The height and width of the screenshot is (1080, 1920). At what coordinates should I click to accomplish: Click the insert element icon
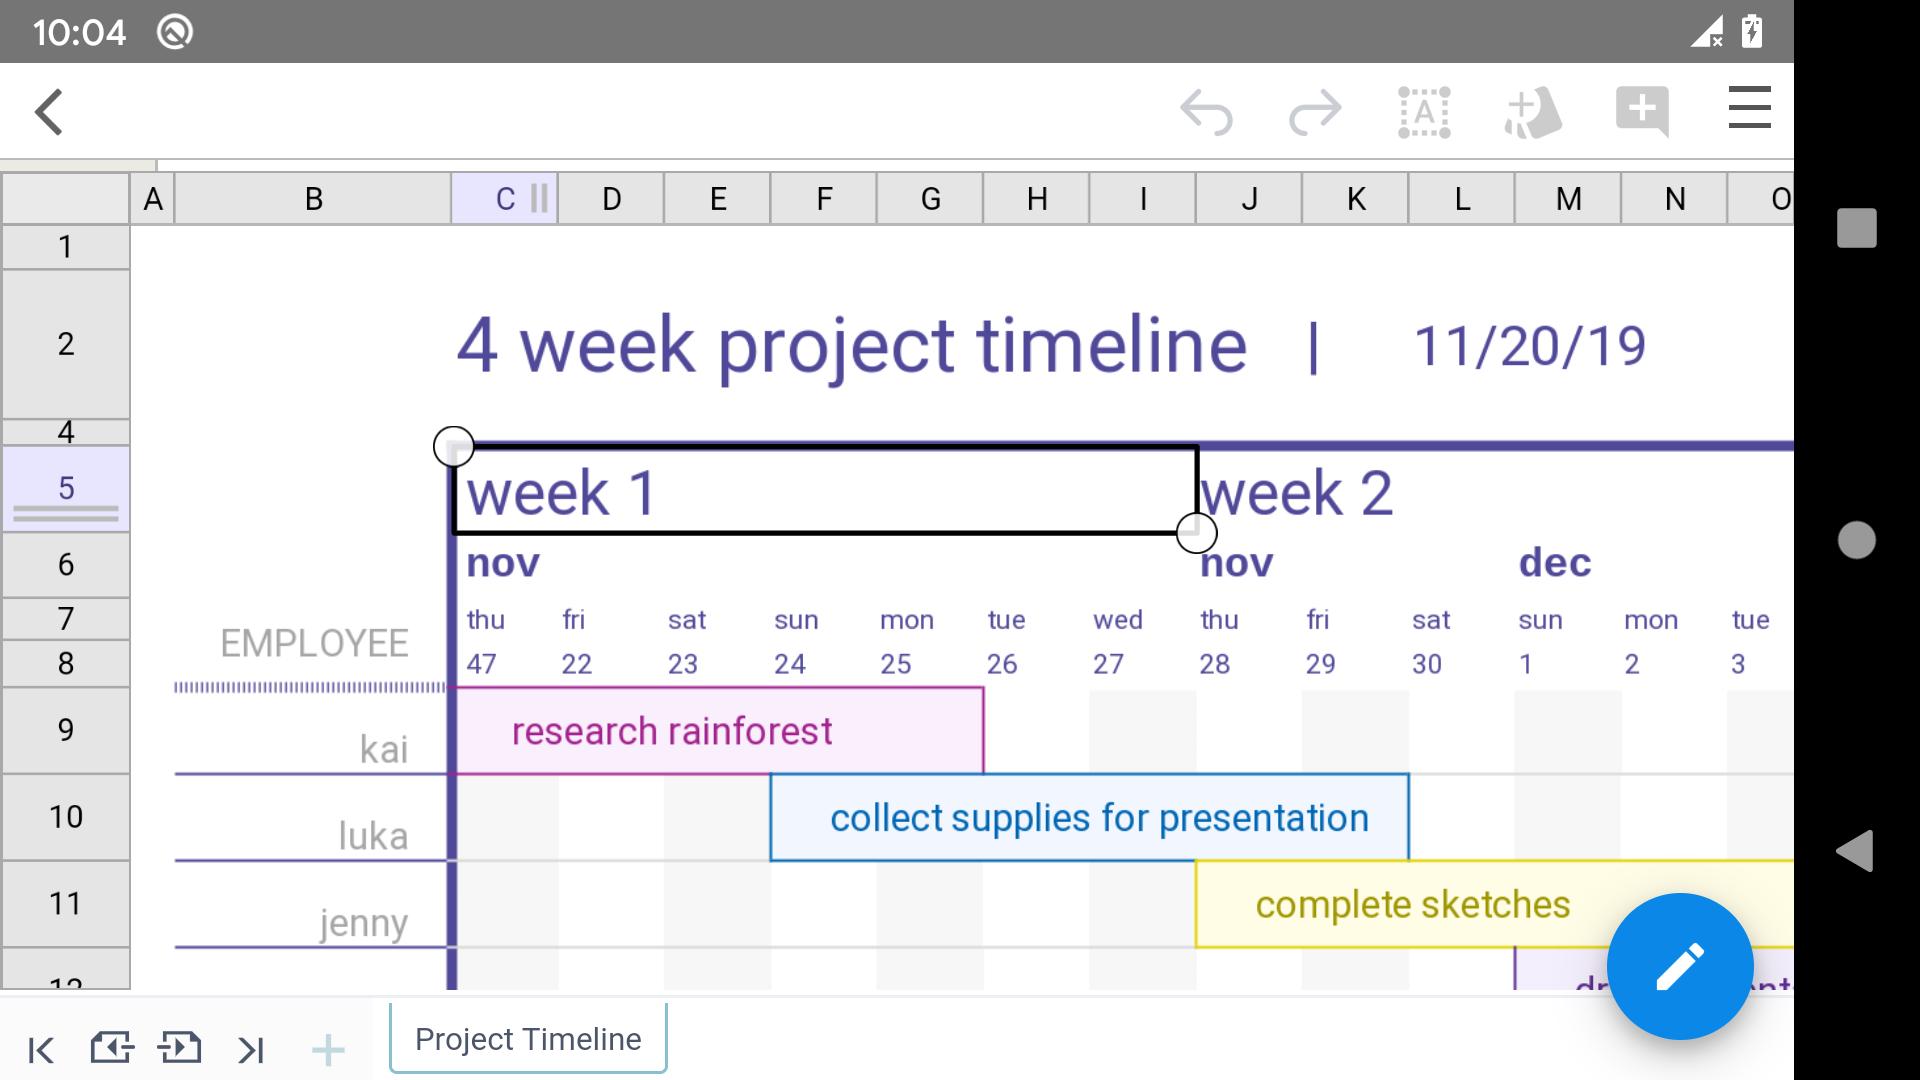pyautogui.click(x=1534, y=111)
